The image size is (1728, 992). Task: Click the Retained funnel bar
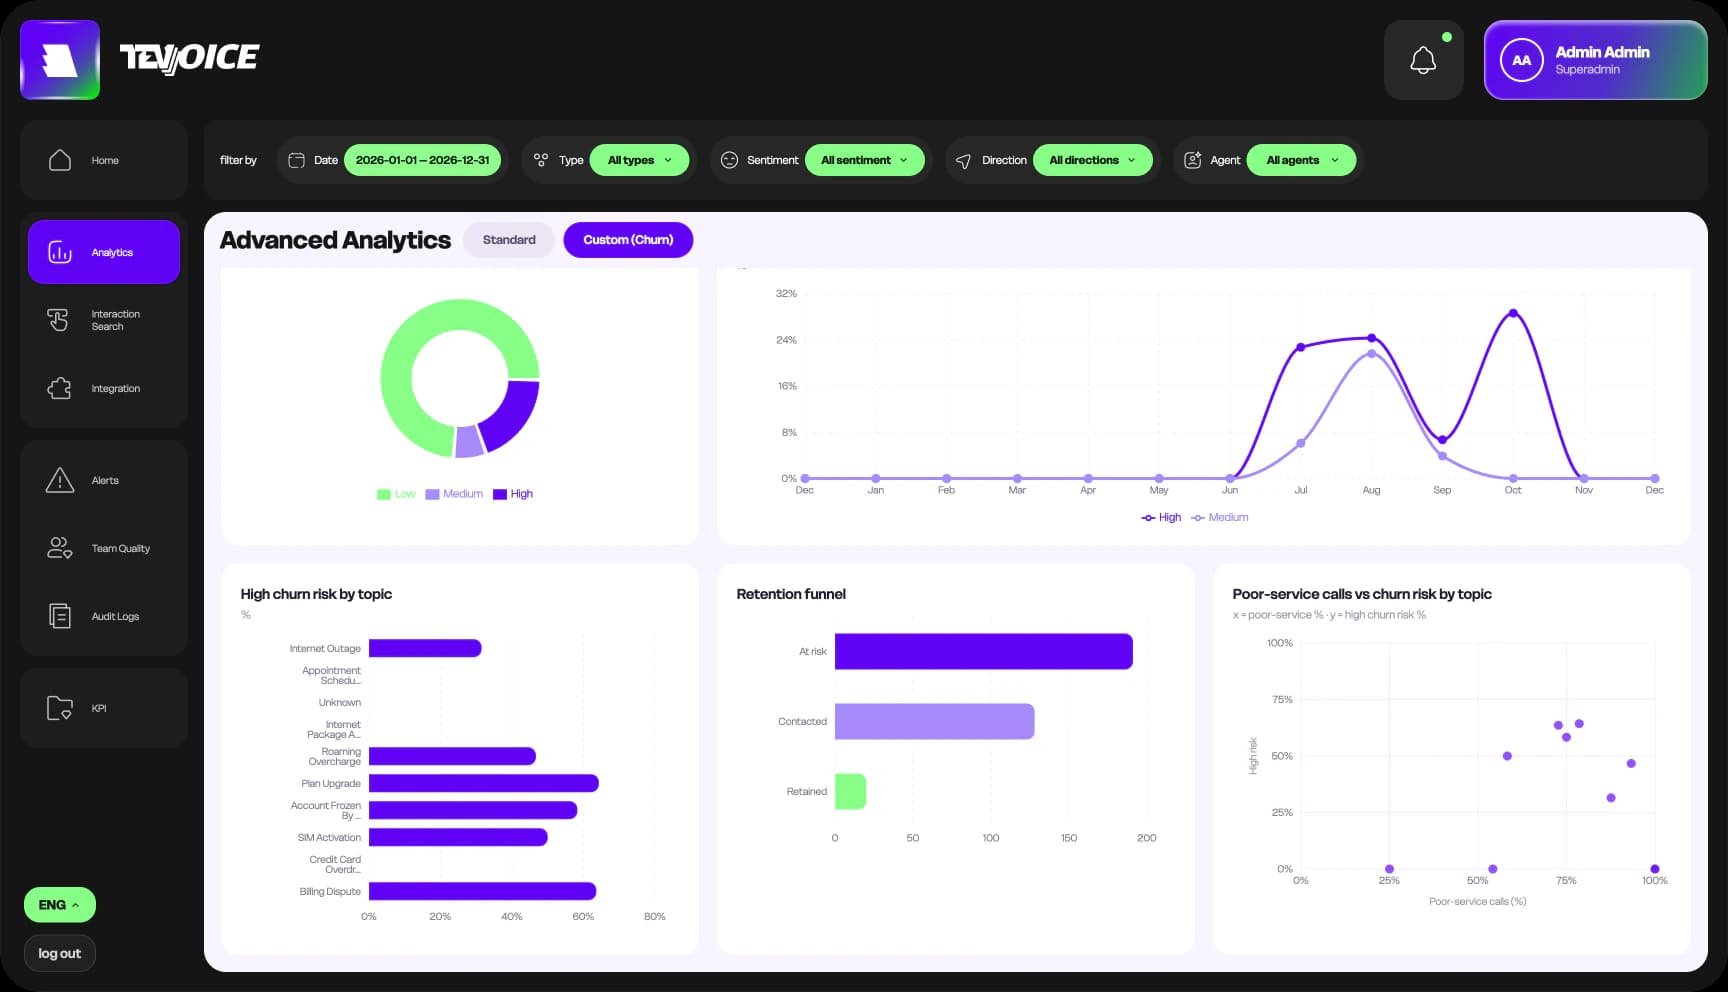pyautogui.click(x=850, y=792)
